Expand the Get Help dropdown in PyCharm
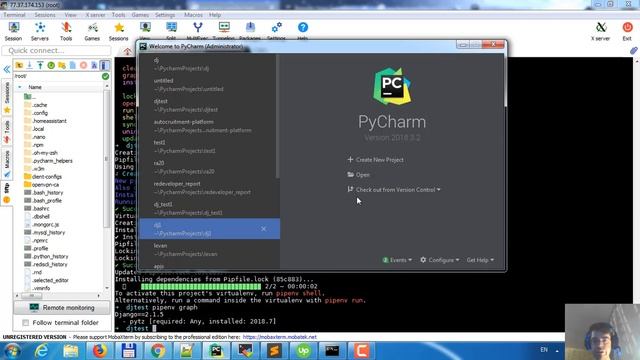This screenshot has width=640, height=360. (480, 260)
